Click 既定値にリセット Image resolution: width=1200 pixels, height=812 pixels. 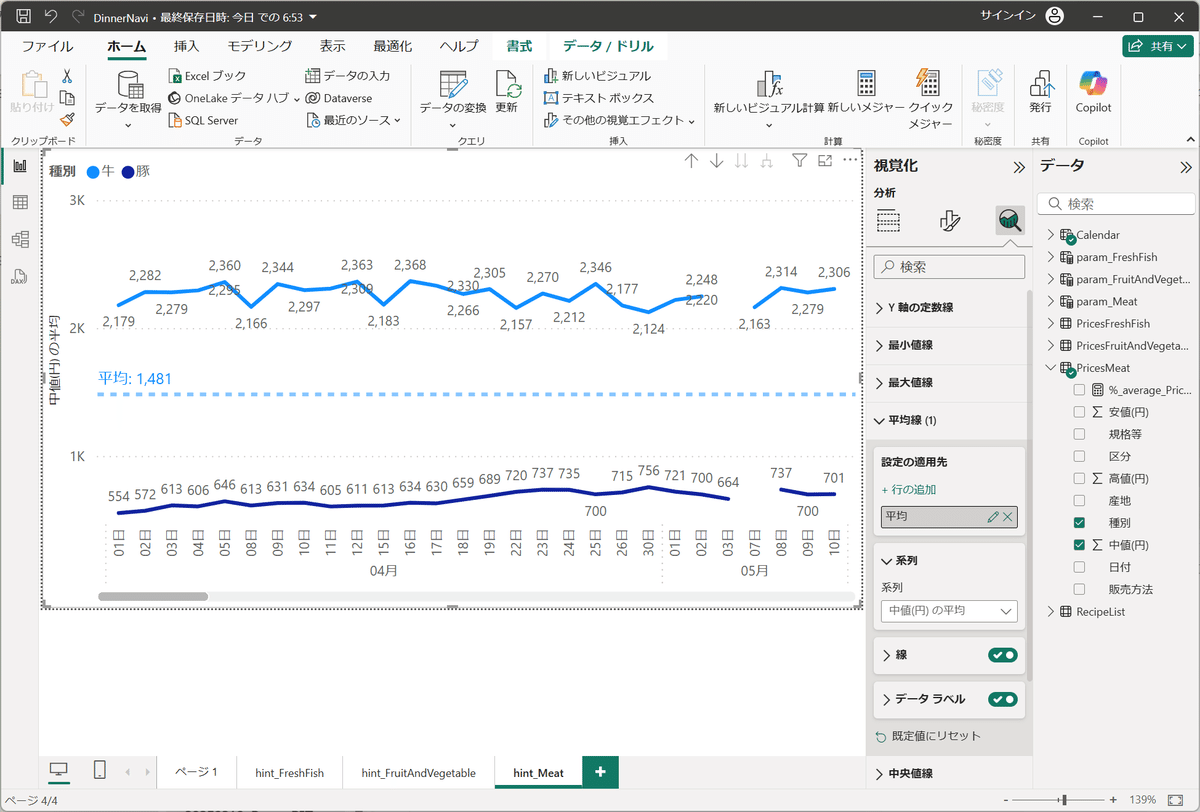click(x=928, y=736)
